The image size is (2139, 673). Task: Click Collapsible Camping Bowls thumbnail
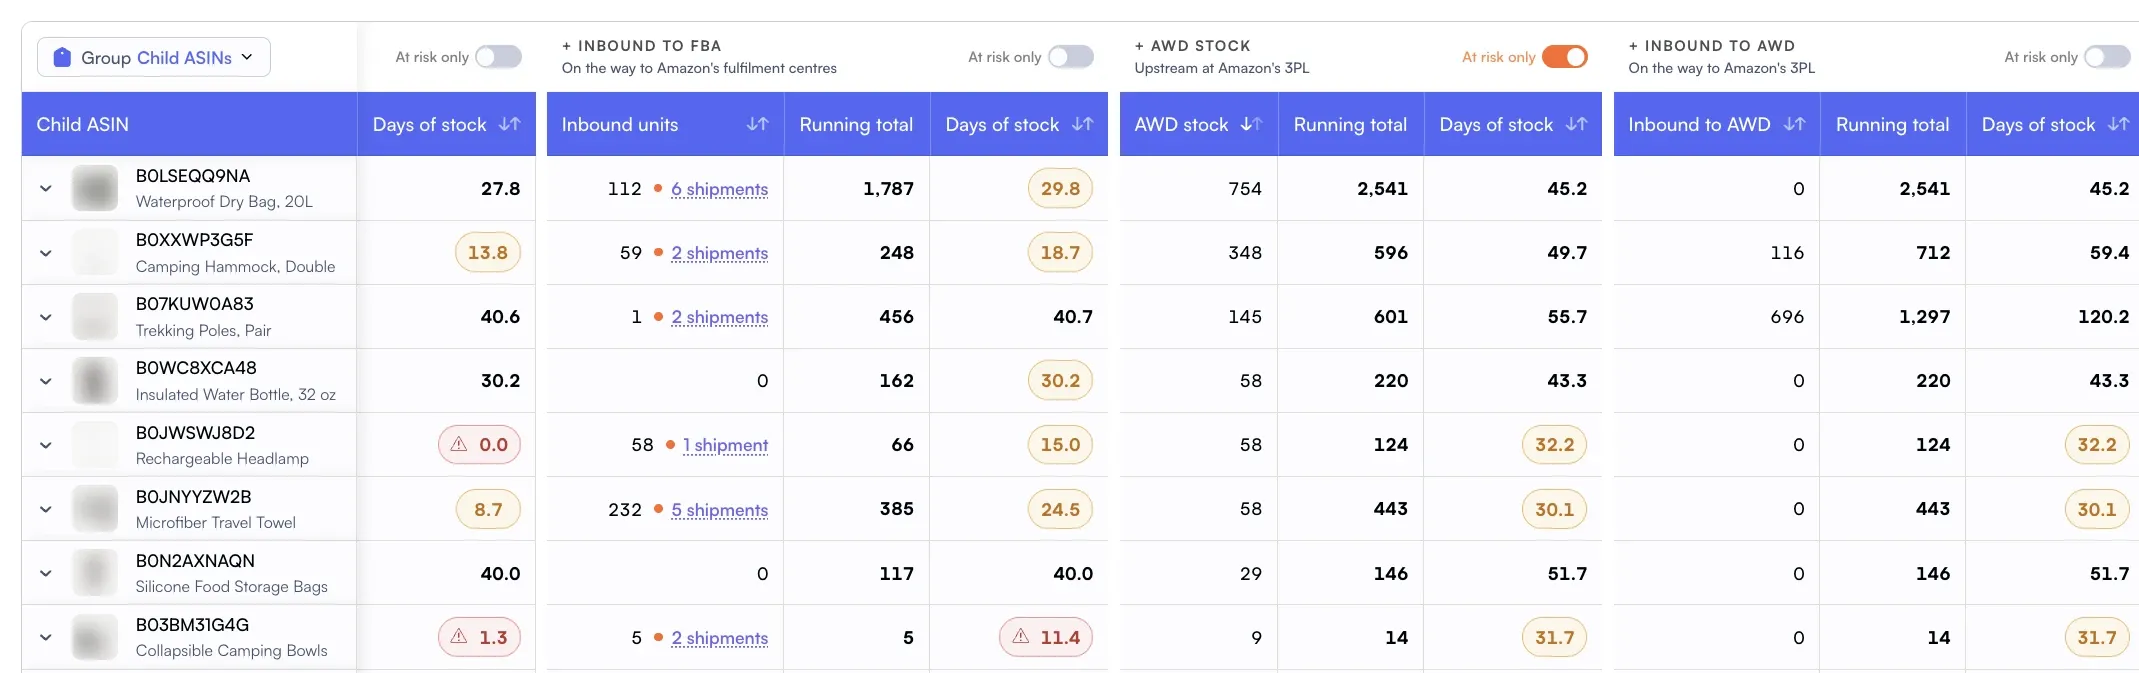point(95,637)
